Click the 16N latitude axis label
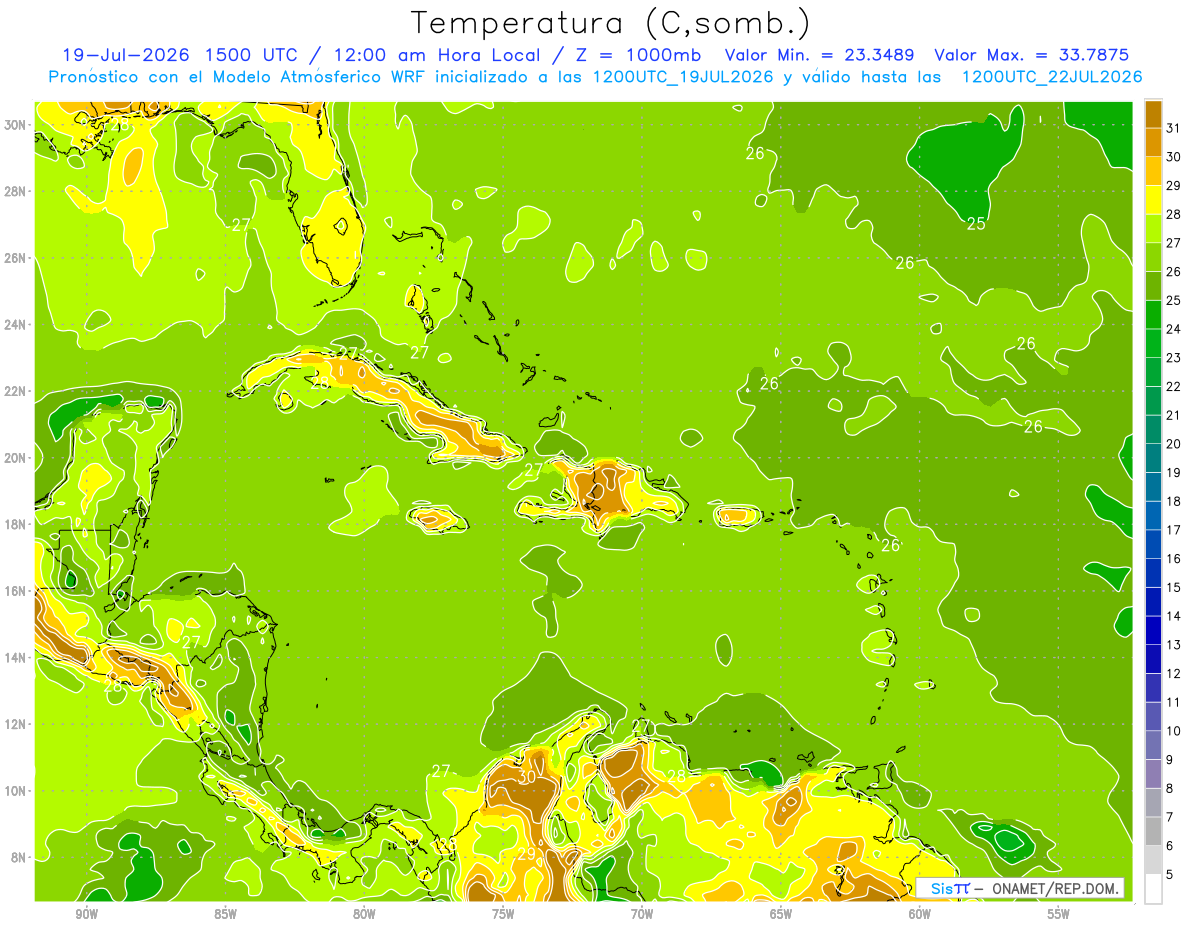This screenshot has height=927, width=1200. point(15,591)
